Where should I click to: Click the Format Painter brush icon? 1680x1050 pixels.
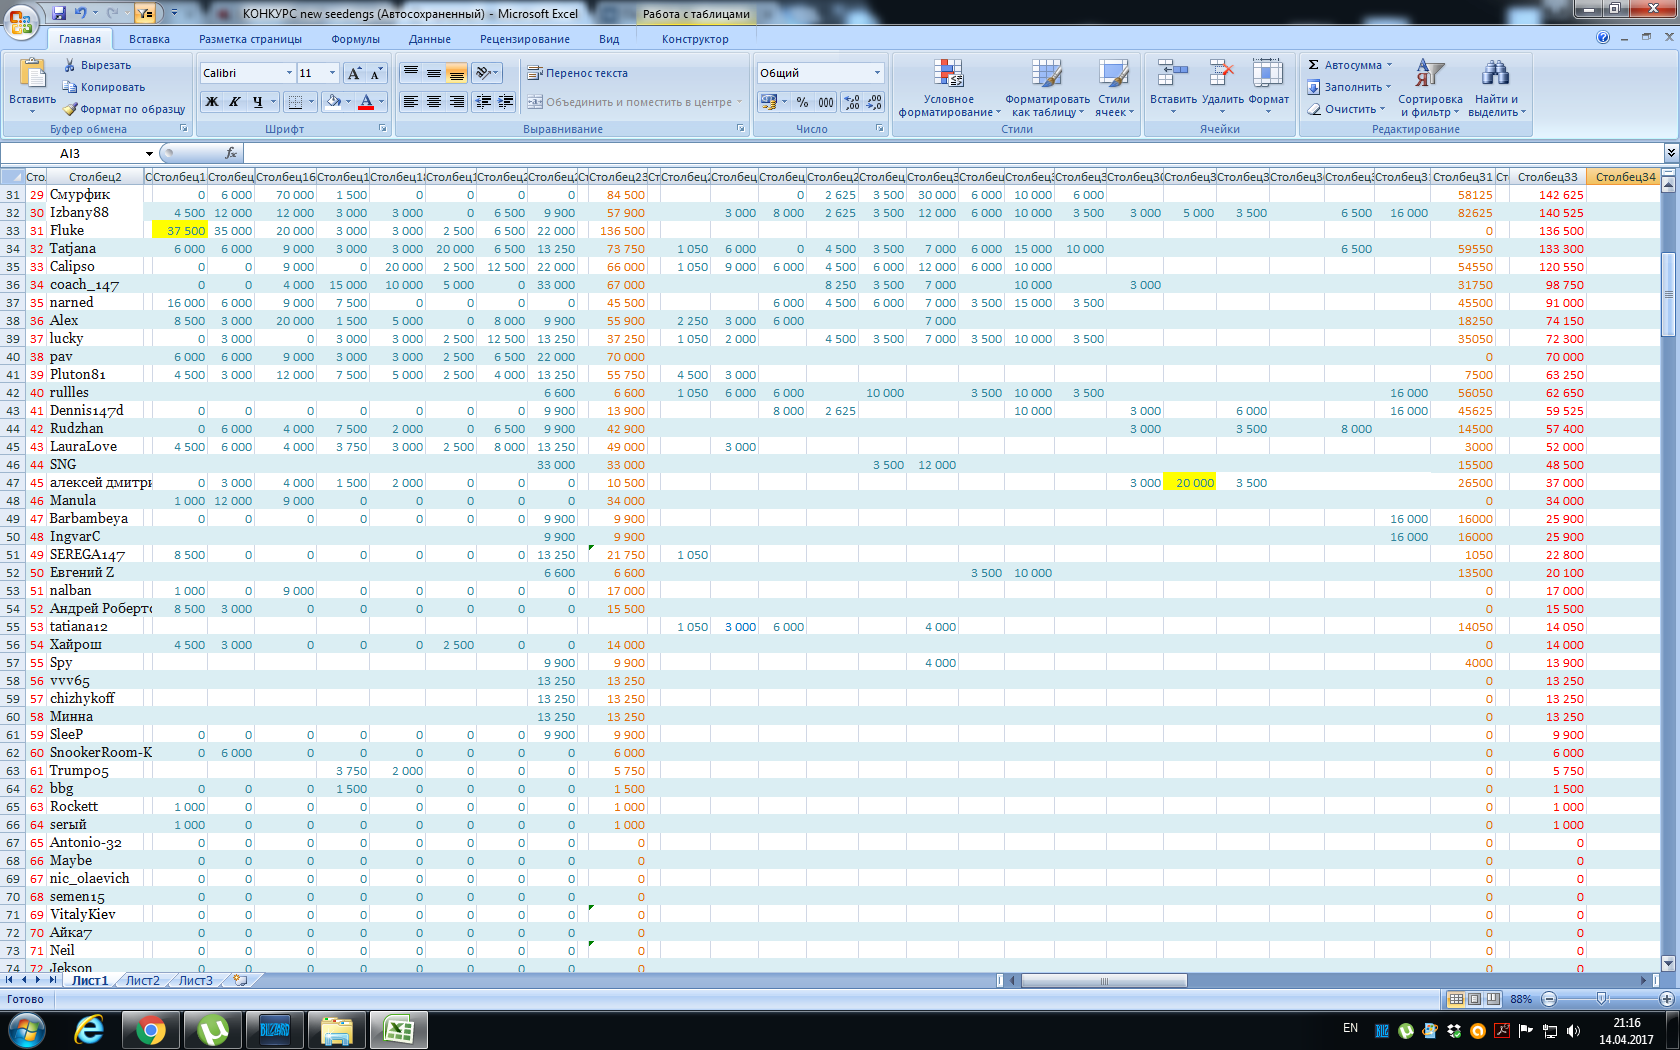click(70, 109)
